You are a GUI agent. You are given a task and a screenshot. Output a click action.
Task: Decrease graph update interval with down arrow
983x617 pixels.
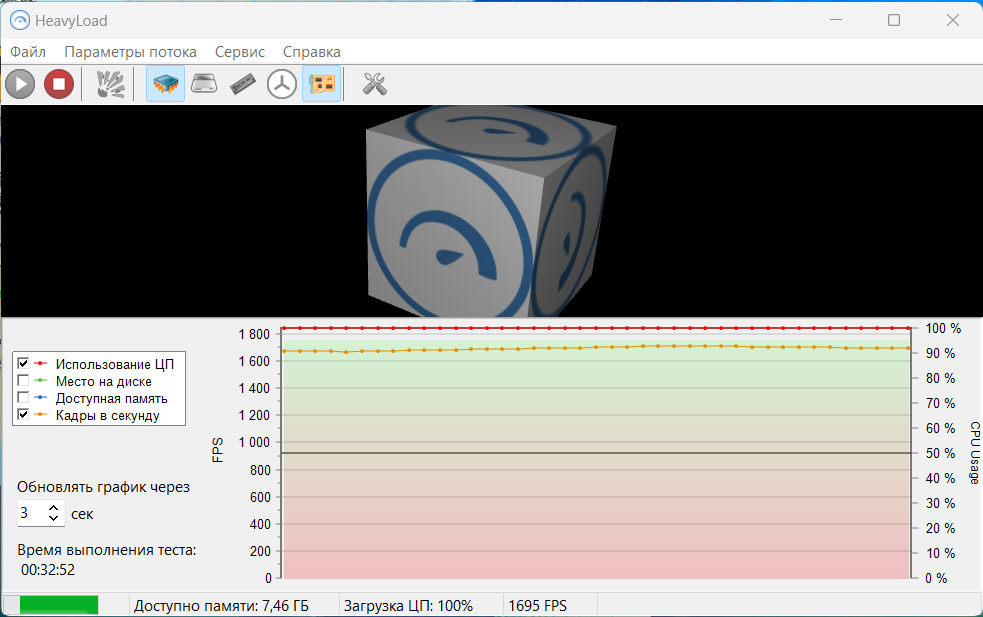(x=54, y=520)
